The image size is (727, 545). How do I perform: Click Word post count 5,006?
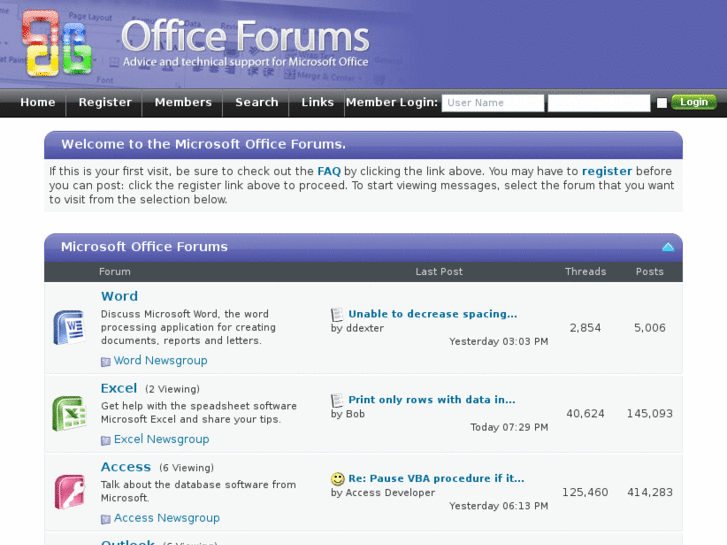click(650, 328)
